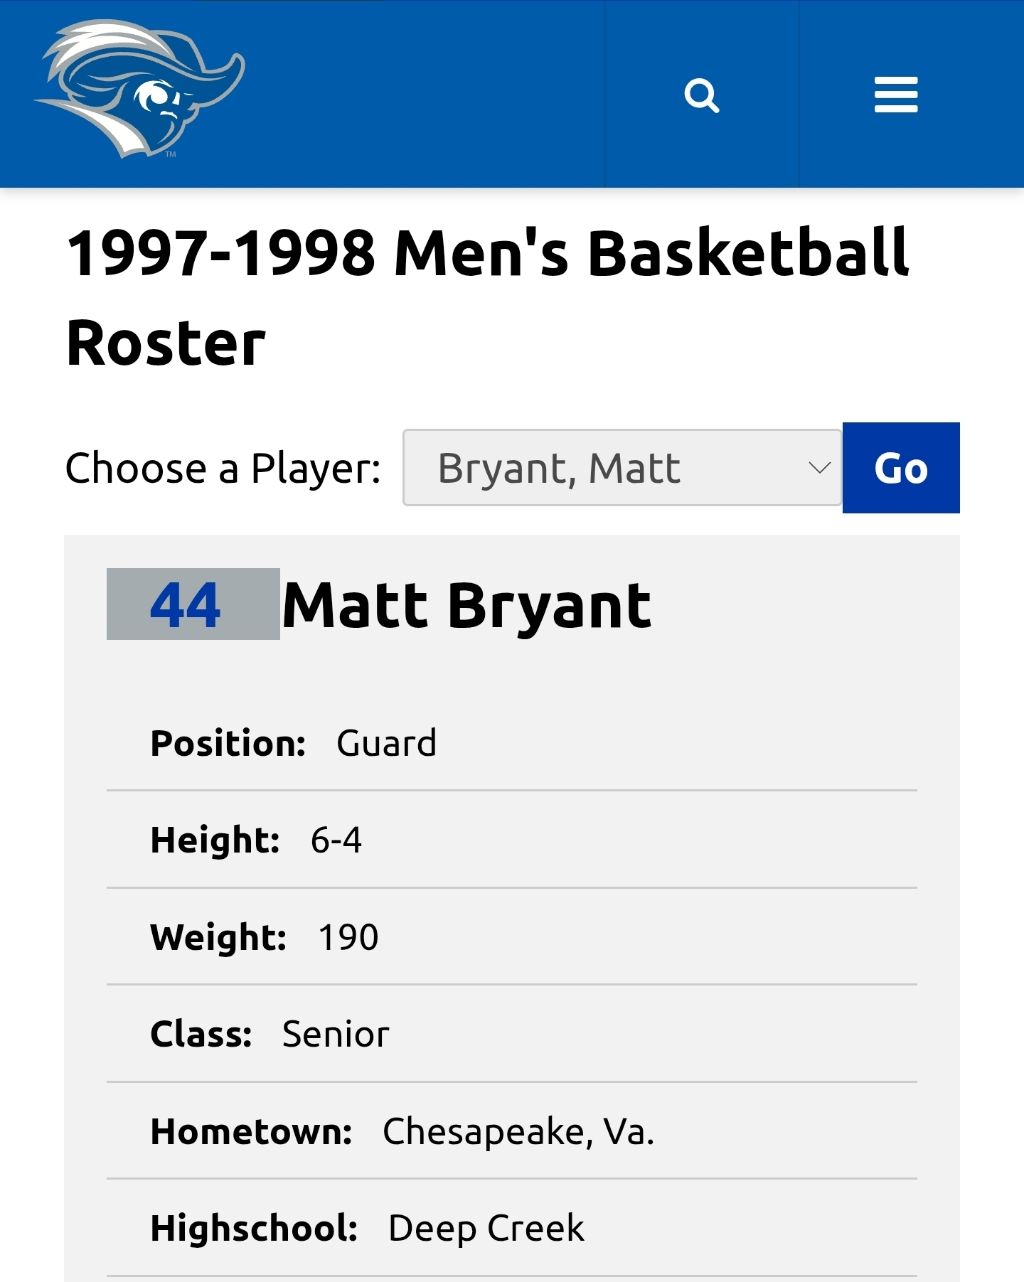This screenshot has height=1282, width=1024.
Task: Click the Deep Creek high school value
Action: (486, 1228)
